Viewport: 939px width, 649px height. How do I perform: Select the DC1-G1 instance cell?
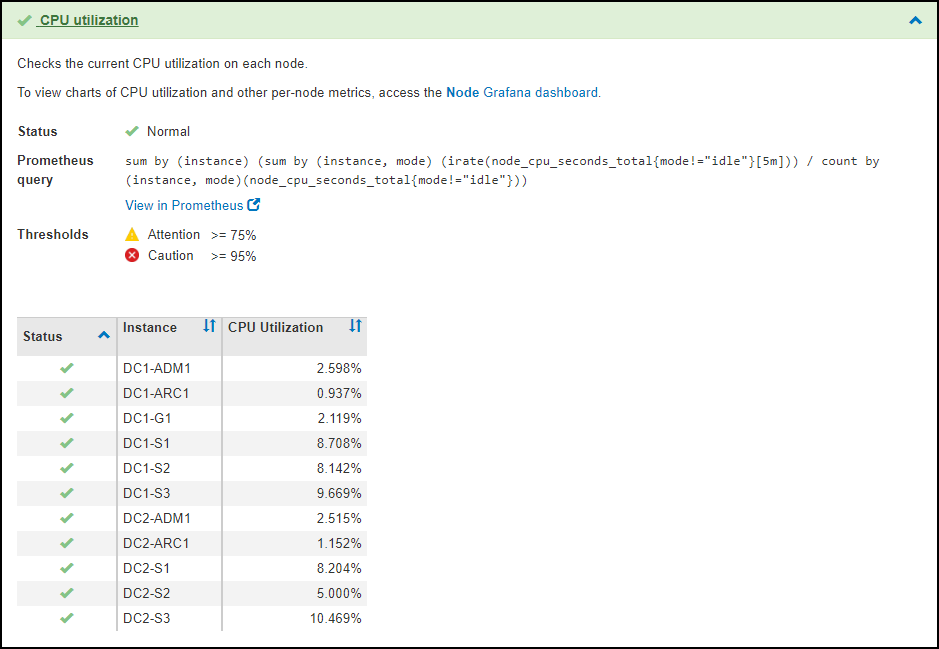click(147, 418)
